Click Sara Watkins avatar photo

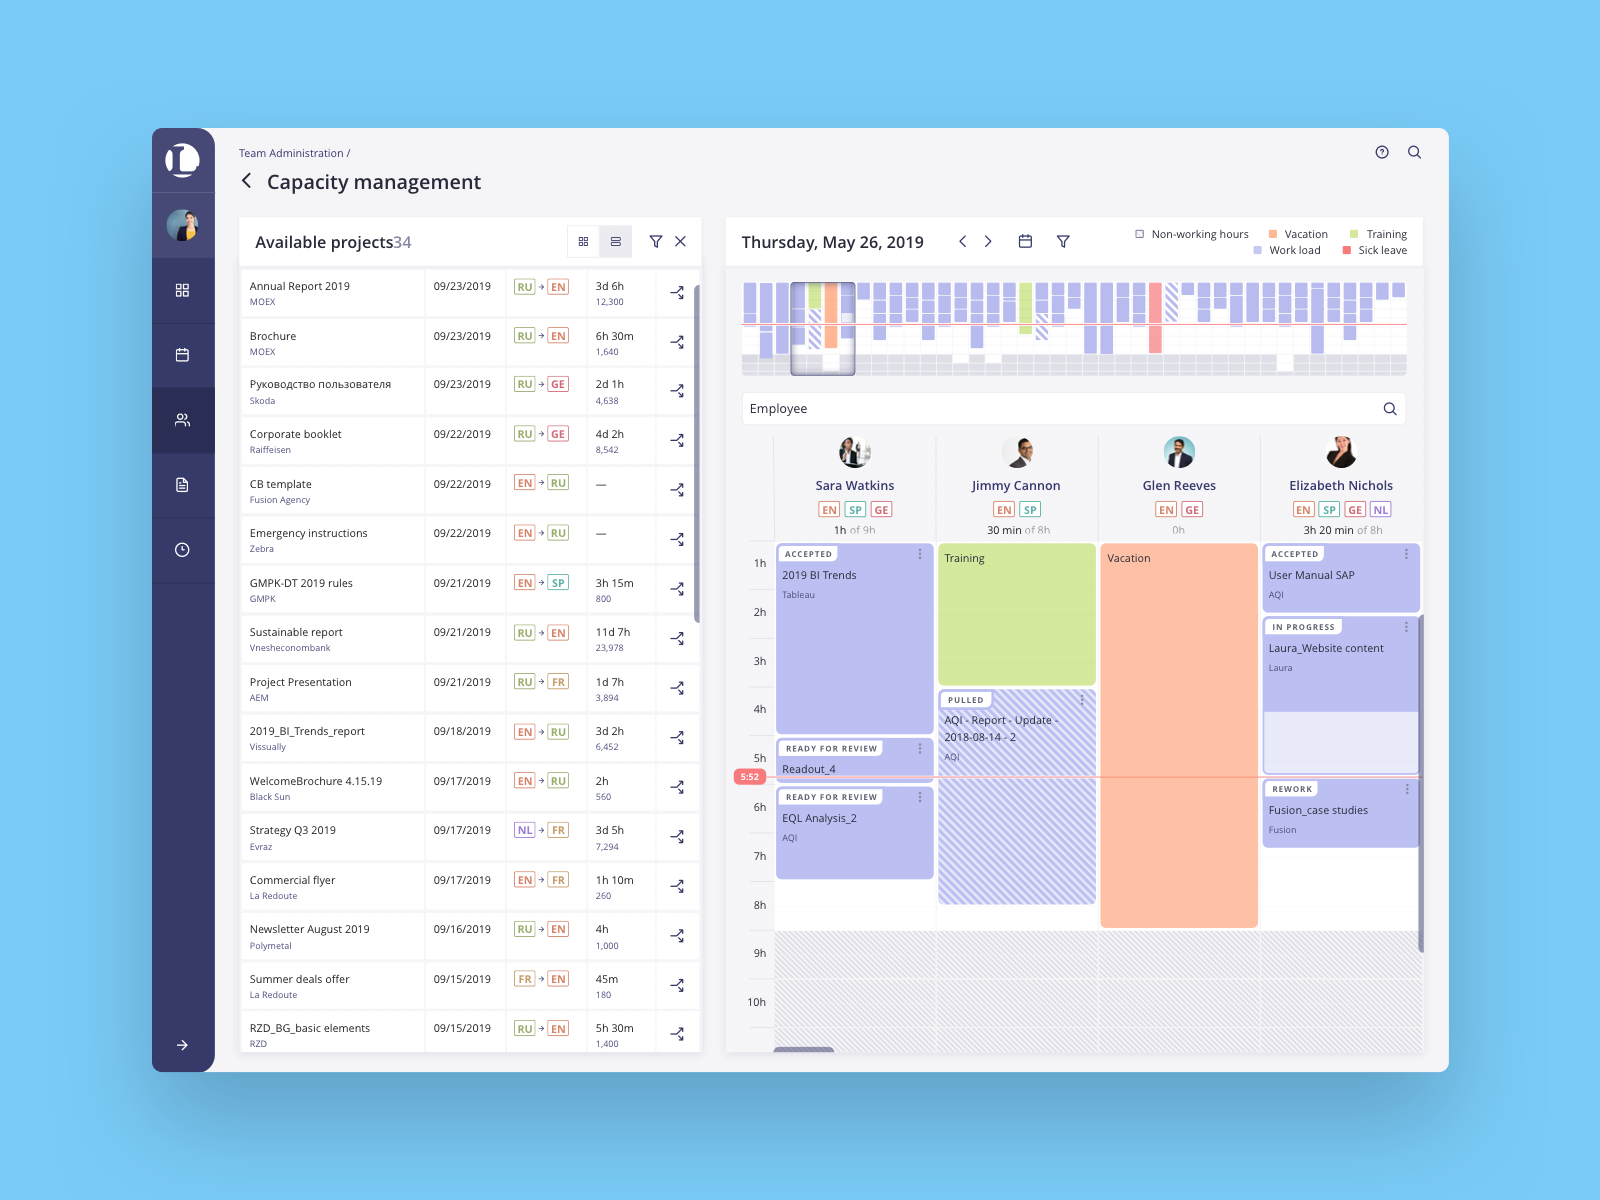click(855, 452)
